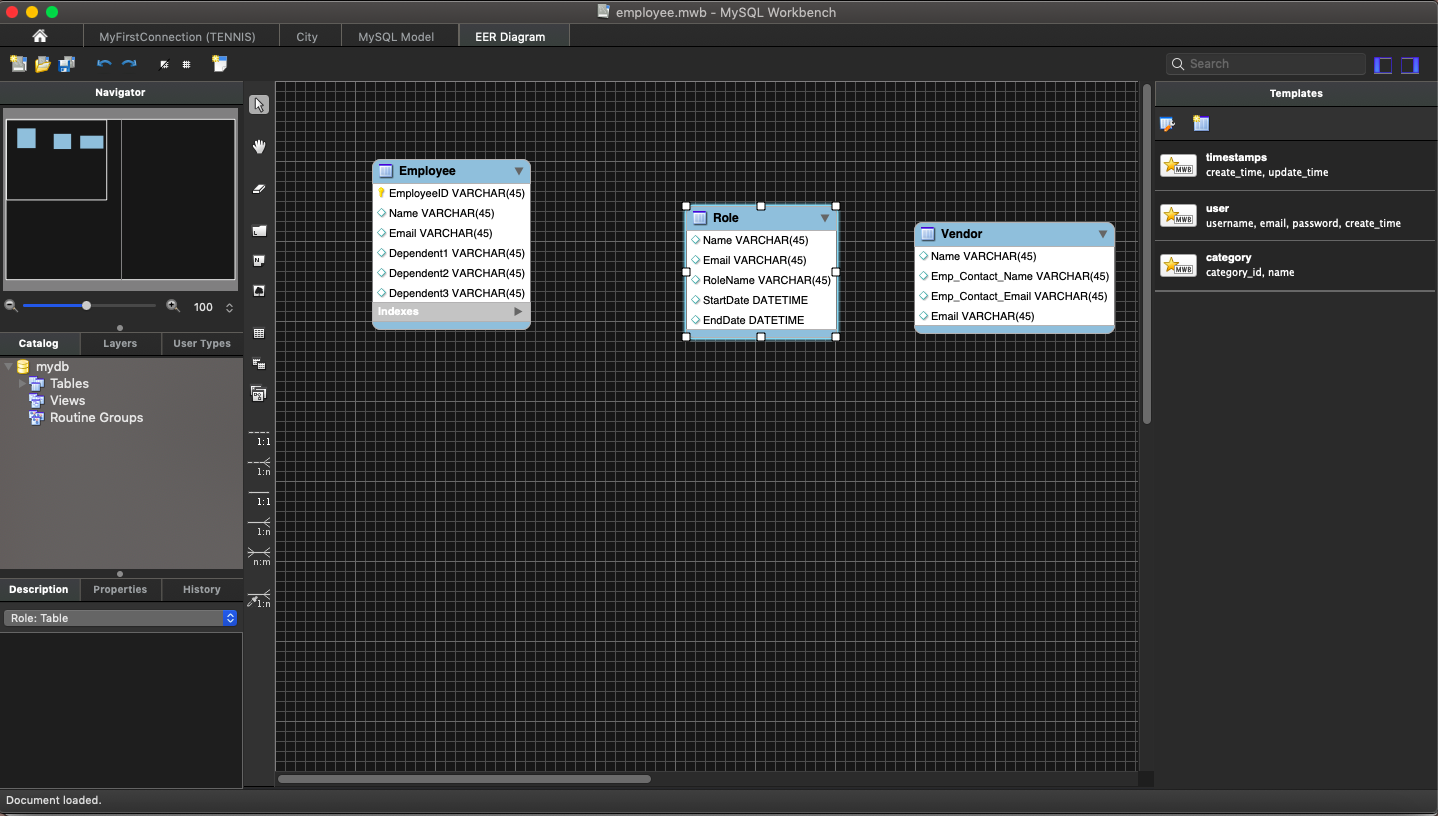Click the Navigator zoom slider handle
The image size is (1438, 816).
tap(87, 306)
